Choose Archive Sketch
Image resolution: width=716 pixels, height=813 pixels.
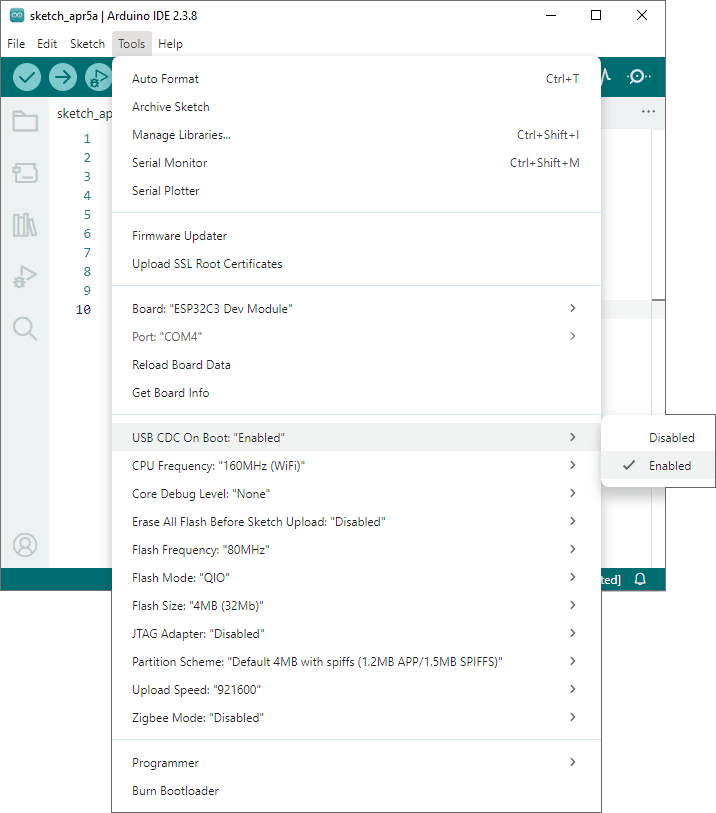356,107
